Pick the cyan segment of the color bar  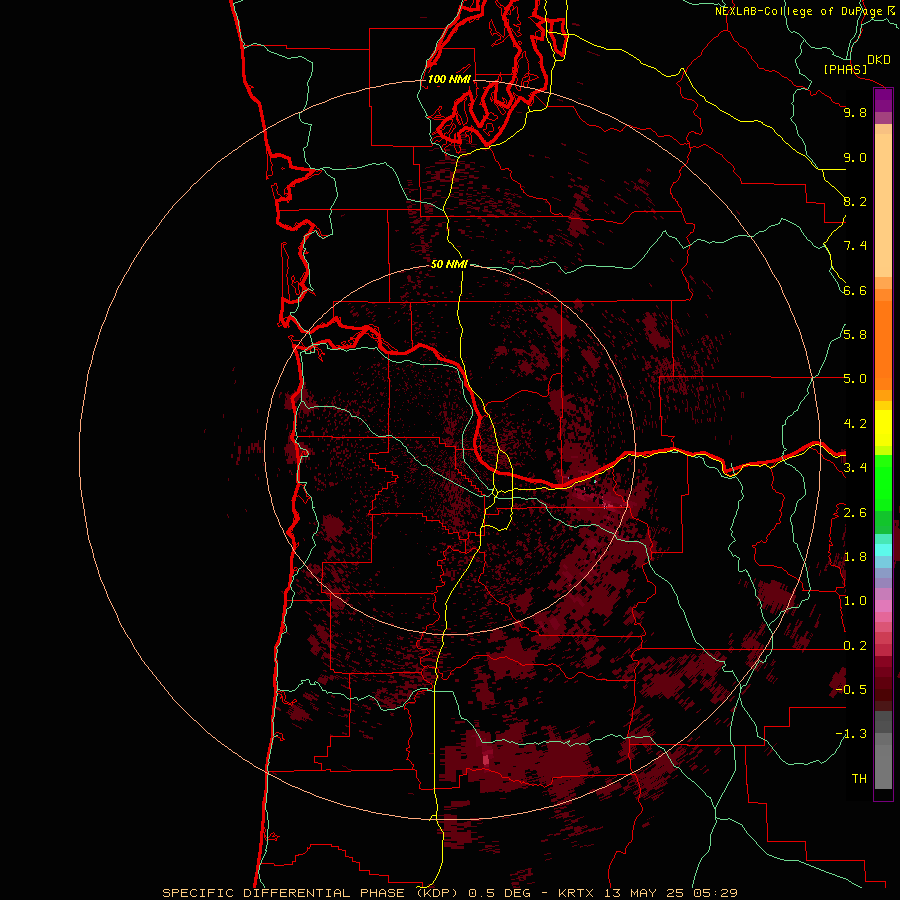(883, 549)
